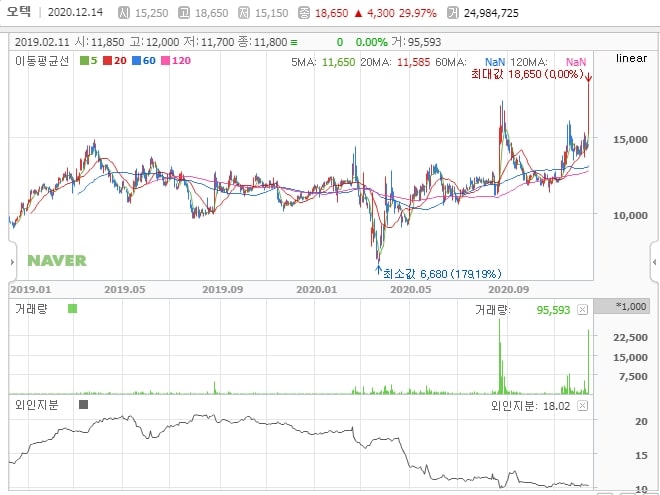Click the 이동평균선 label
Viewport: 660px width, 495px height.
pyautogui.click(x=42, y=61)
